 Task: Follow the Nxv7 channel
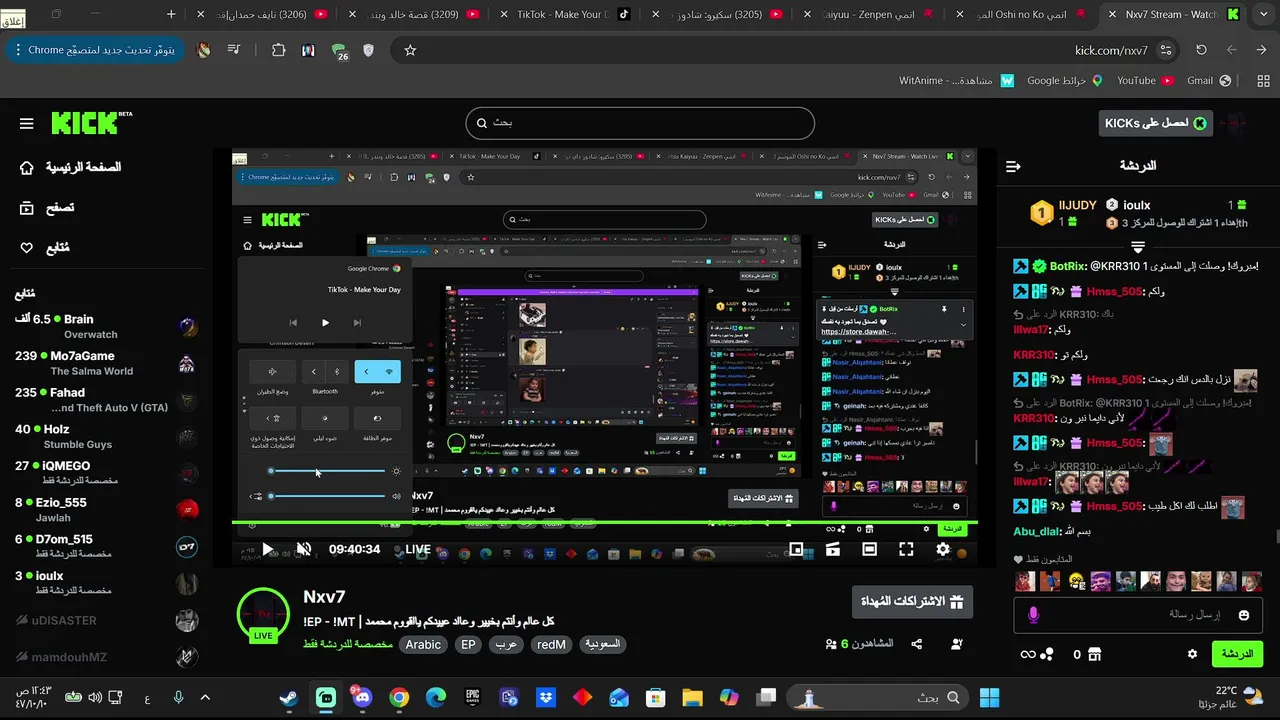coord(957,644)
